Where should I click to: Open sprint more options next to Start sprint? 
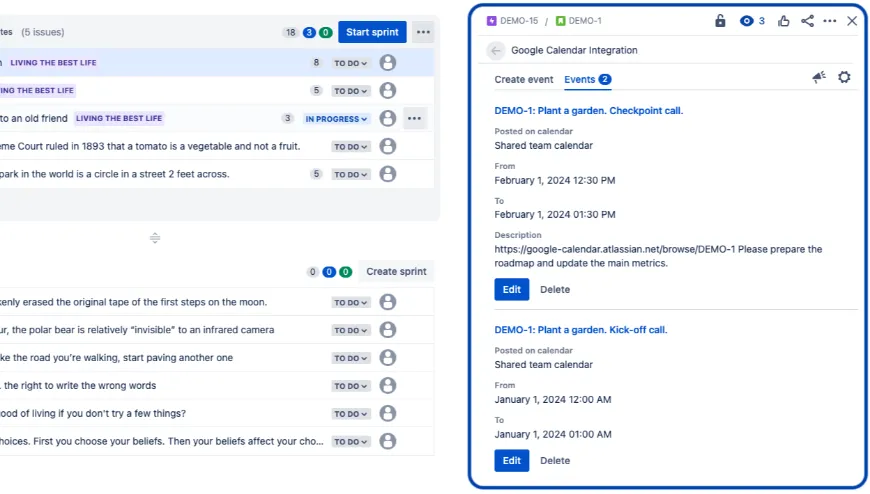(423, 32)
